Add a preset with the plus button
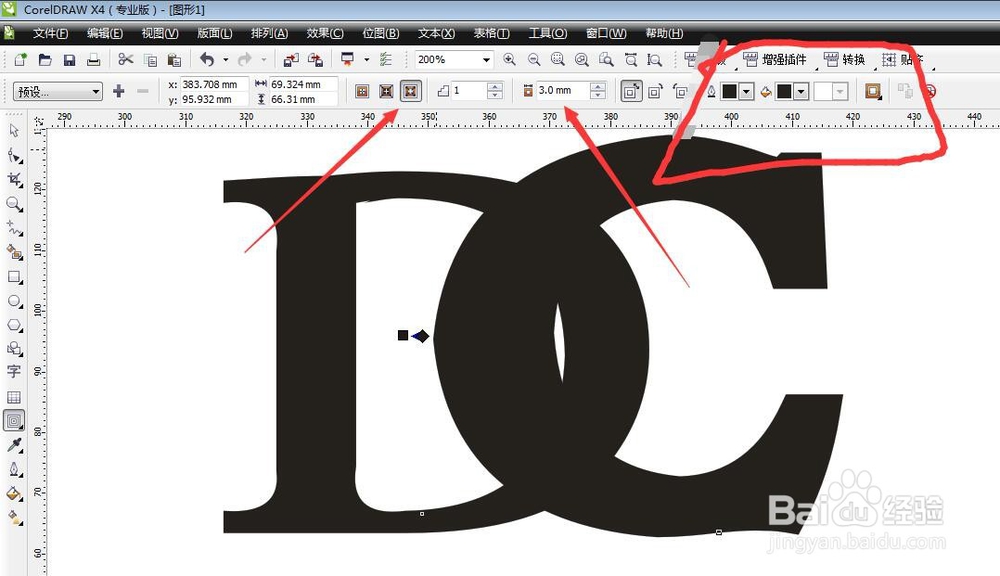The image size is (1000, 576). coord(119,91)
